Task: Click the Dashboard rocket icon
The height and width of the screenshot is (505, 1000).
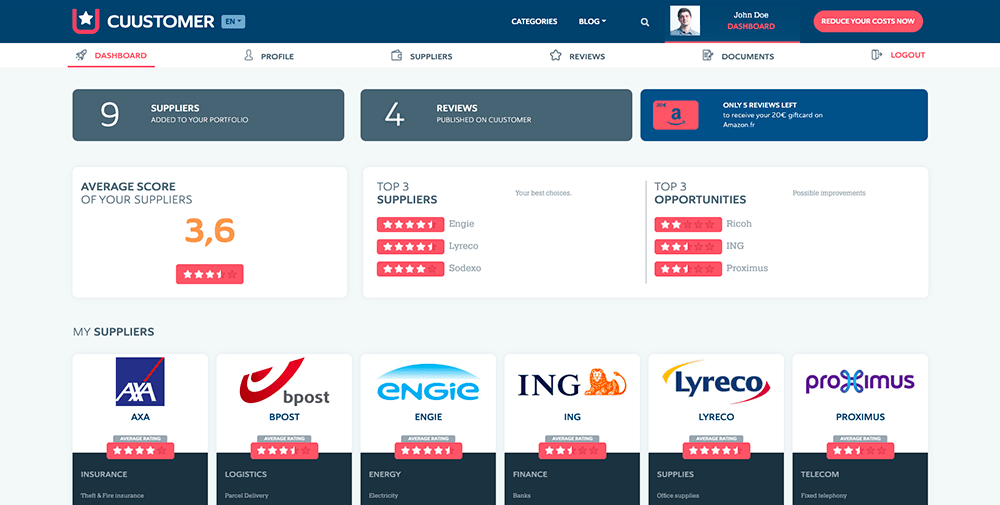Action: [81, 55]
